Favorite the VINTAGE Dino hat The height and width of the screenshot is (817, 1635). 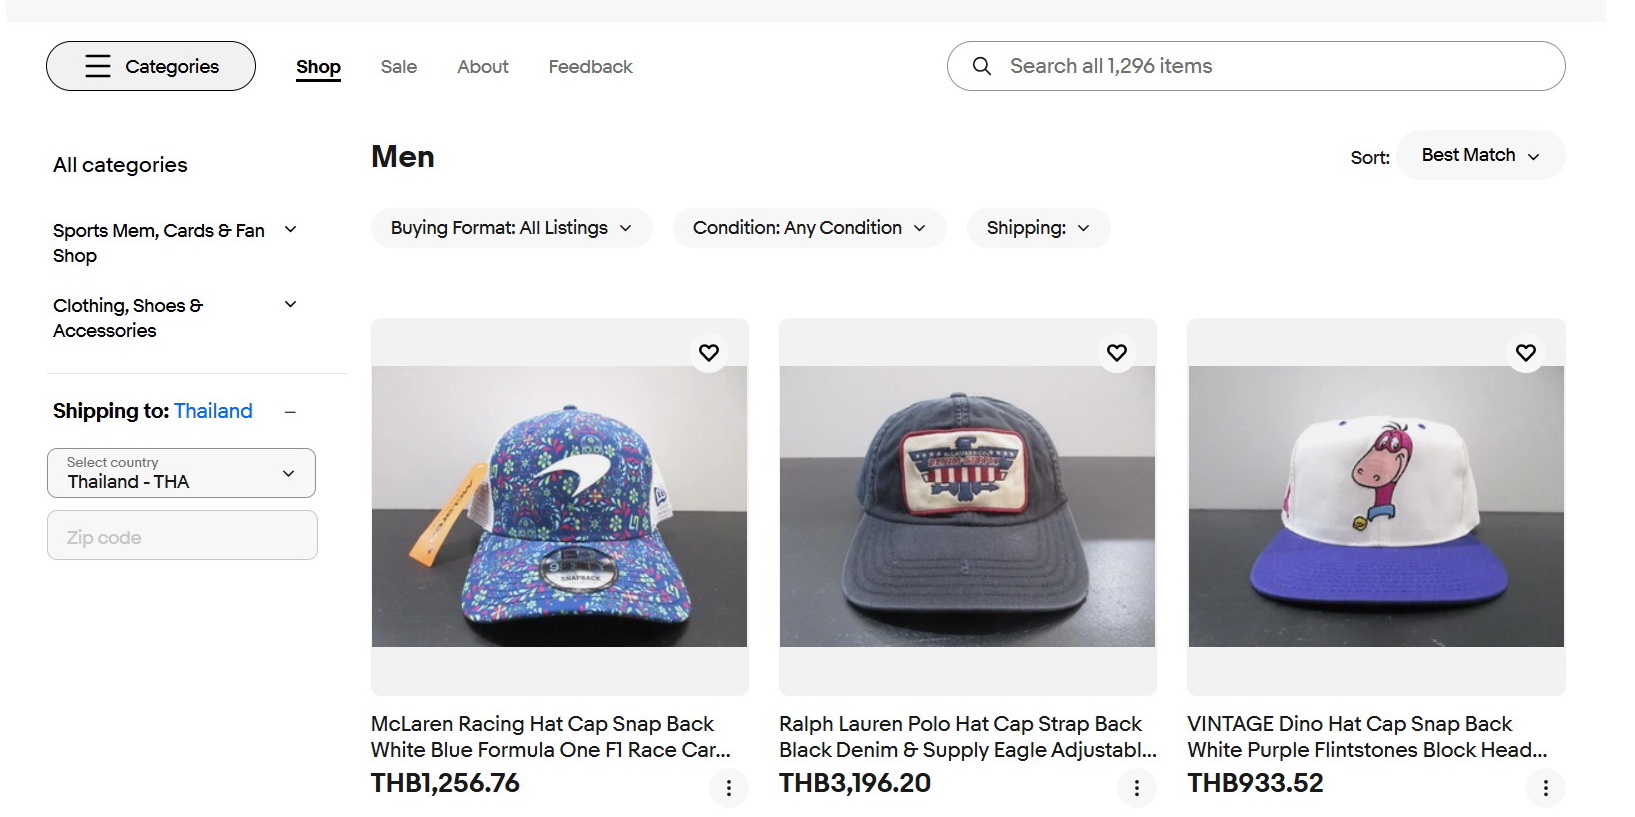pyautogui.click(x=1526, y=352)
